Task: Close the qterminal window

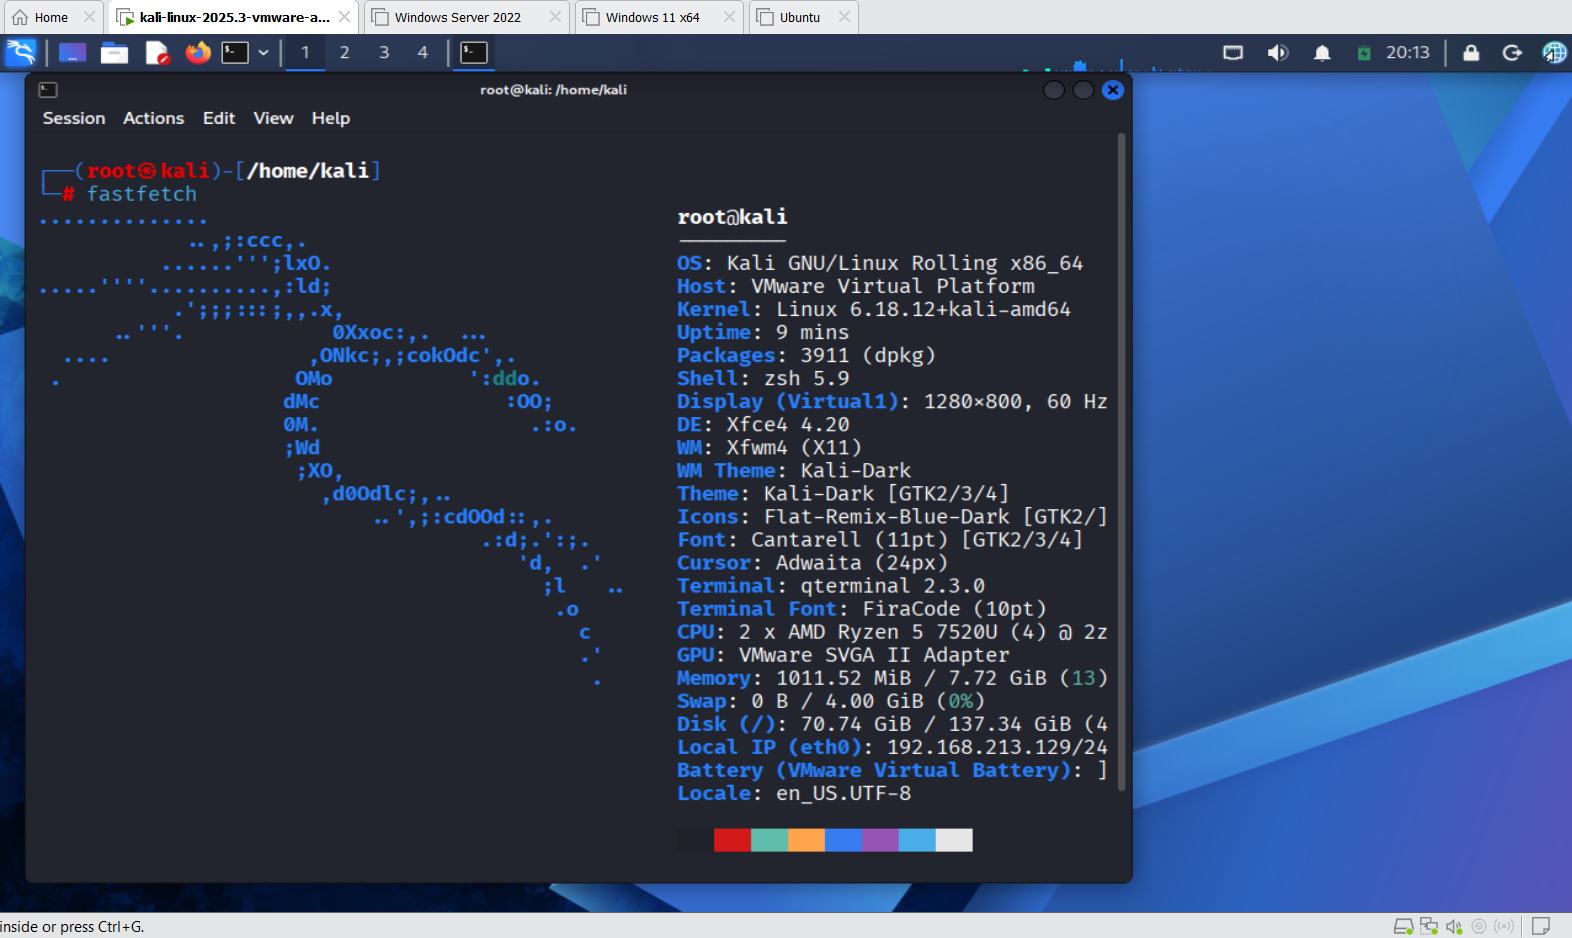Action: coord(1113,90)
